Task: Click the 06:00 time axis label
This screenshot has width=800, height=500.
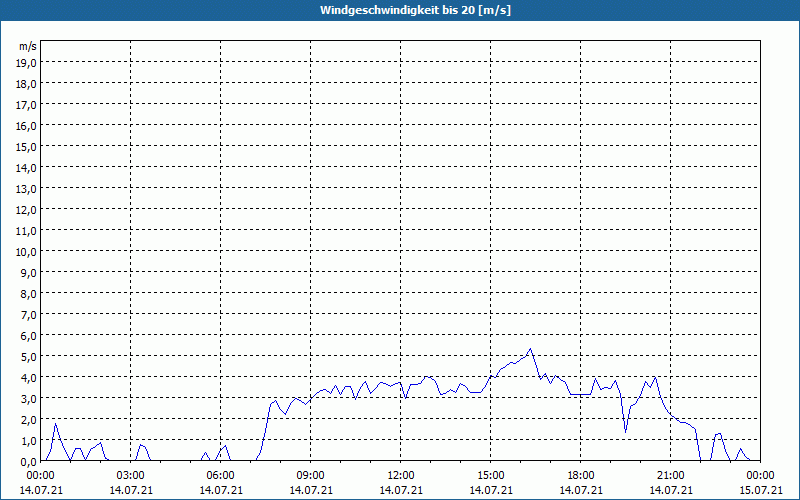Action: 220,476
